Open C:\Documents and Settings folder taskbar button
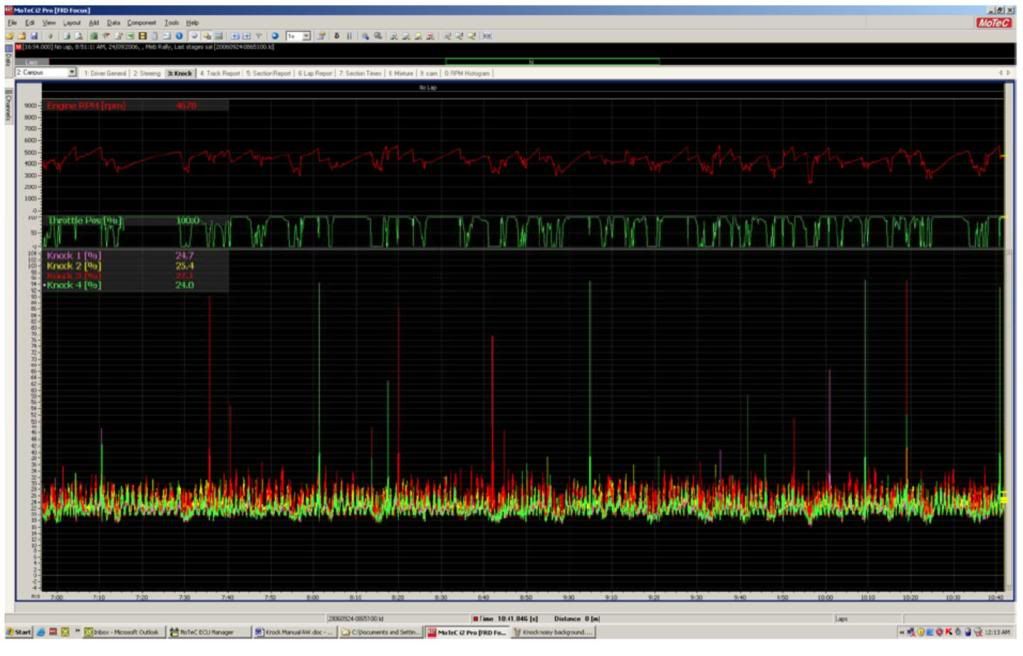The image size is (1023, 656). point(380,633)
